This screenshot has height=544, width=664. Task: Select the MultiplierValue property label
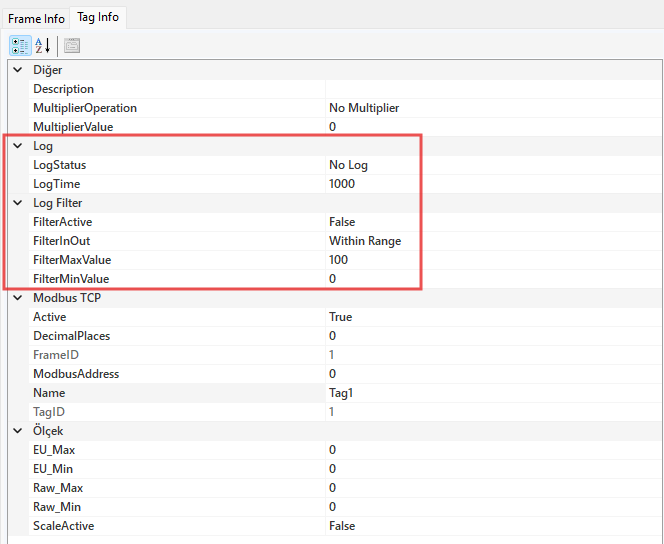(73, 127)
